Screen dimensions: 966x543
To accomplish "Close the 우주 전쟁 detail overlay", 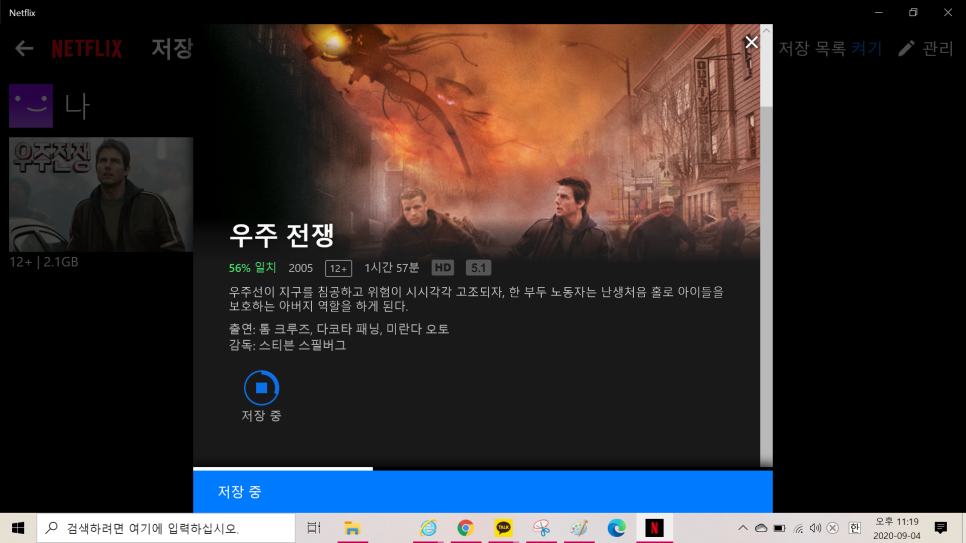I will (x=751, y=42).
